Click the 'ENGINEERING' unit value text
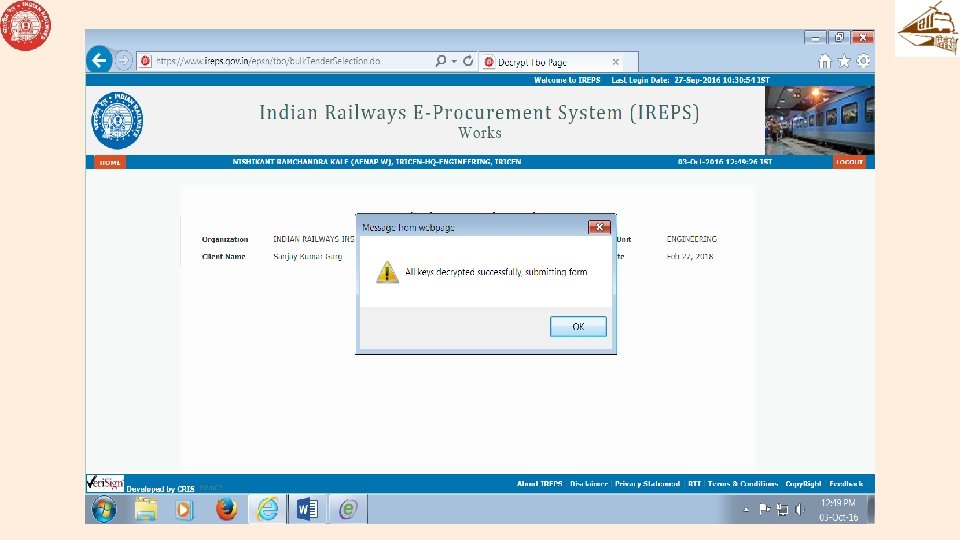The width and height of the screenshot is (960, 540). coord(691,239)
